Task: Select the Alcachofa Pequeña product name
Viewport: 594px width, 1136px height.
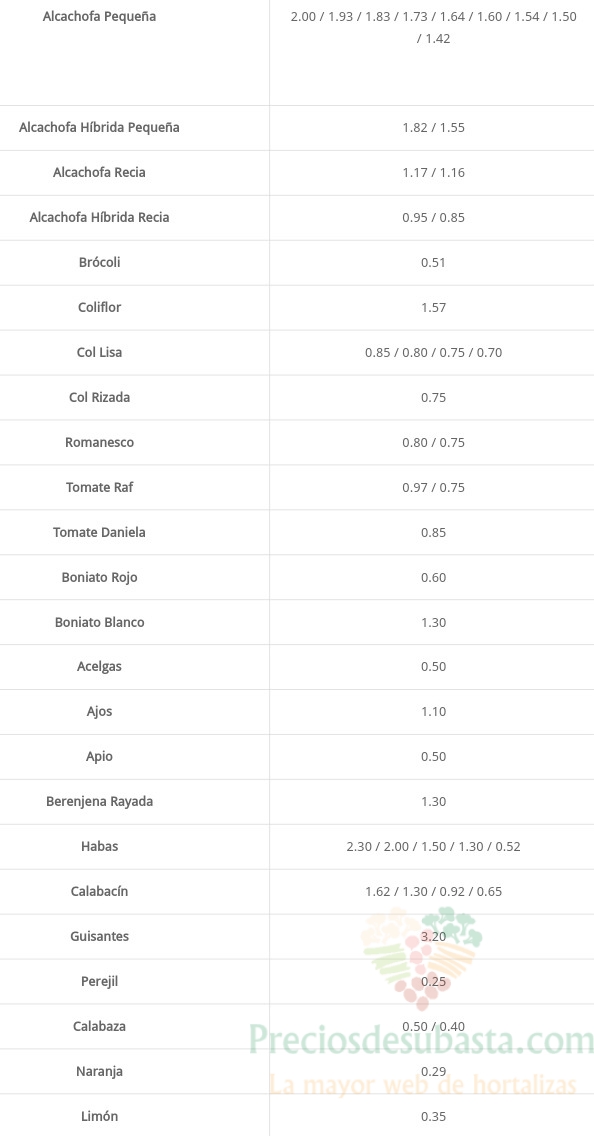Action: [99, 16]
